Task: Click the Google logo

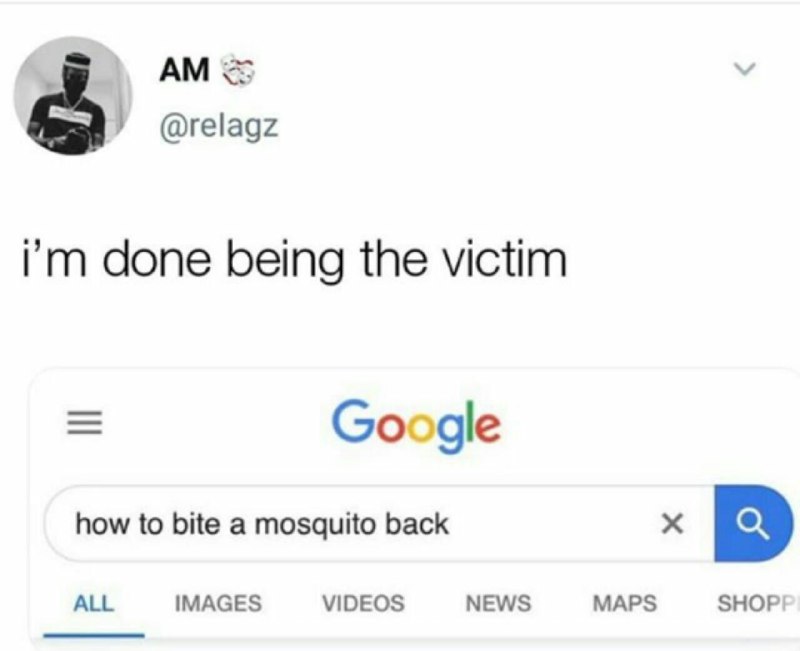Action: 416,425
